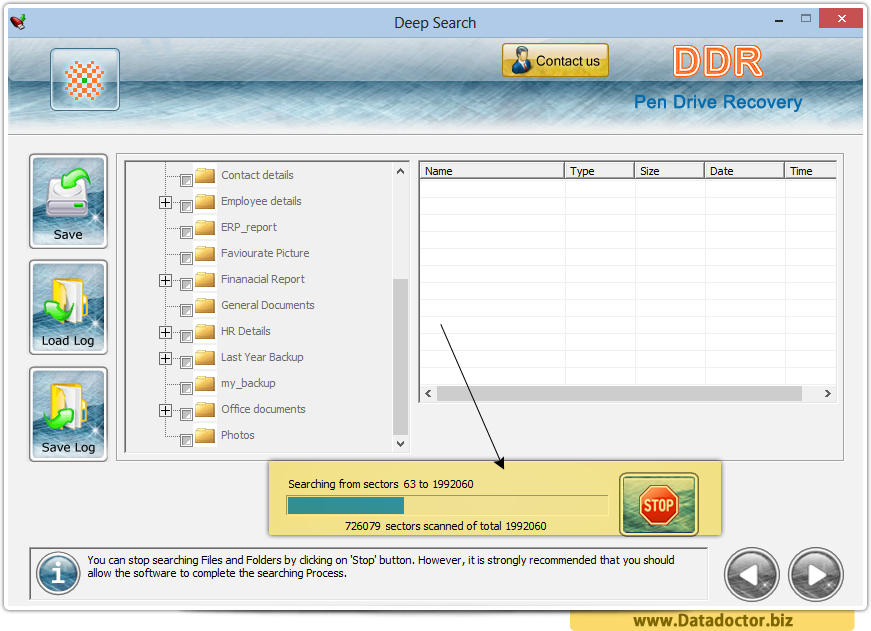Click the back navigation arrow
This screenshot has width=871, height=631.
click(x=751, y=574)
